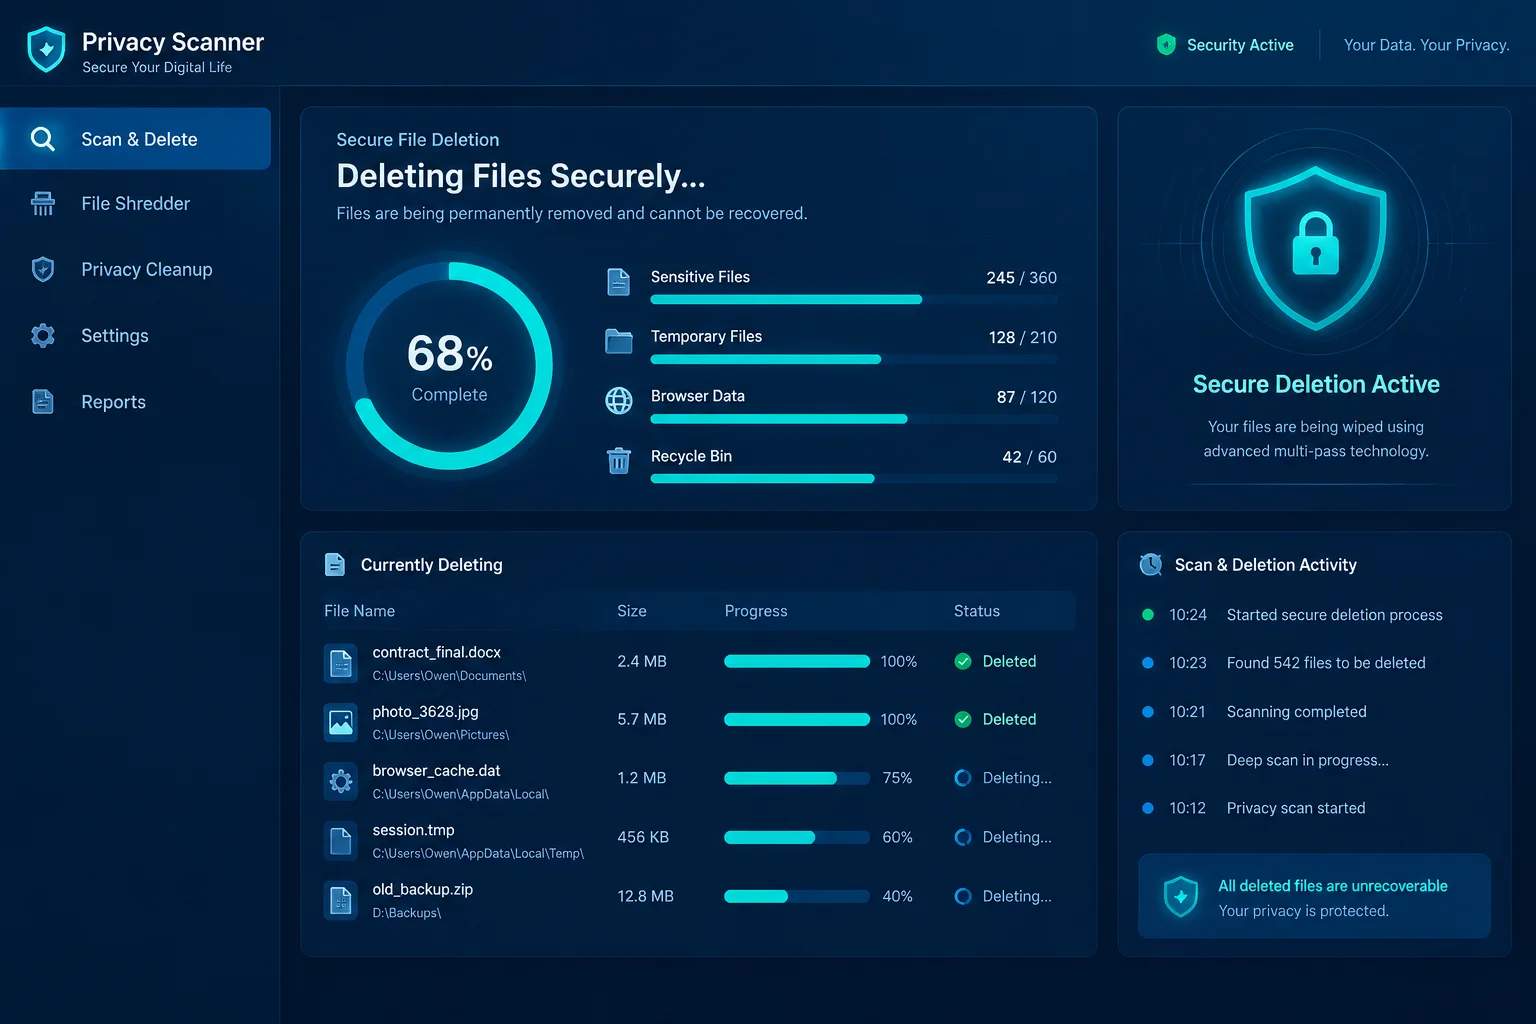Click the Size column header
The width and height of the screenshot is (1536, 1024).
(x=632, y=611)
